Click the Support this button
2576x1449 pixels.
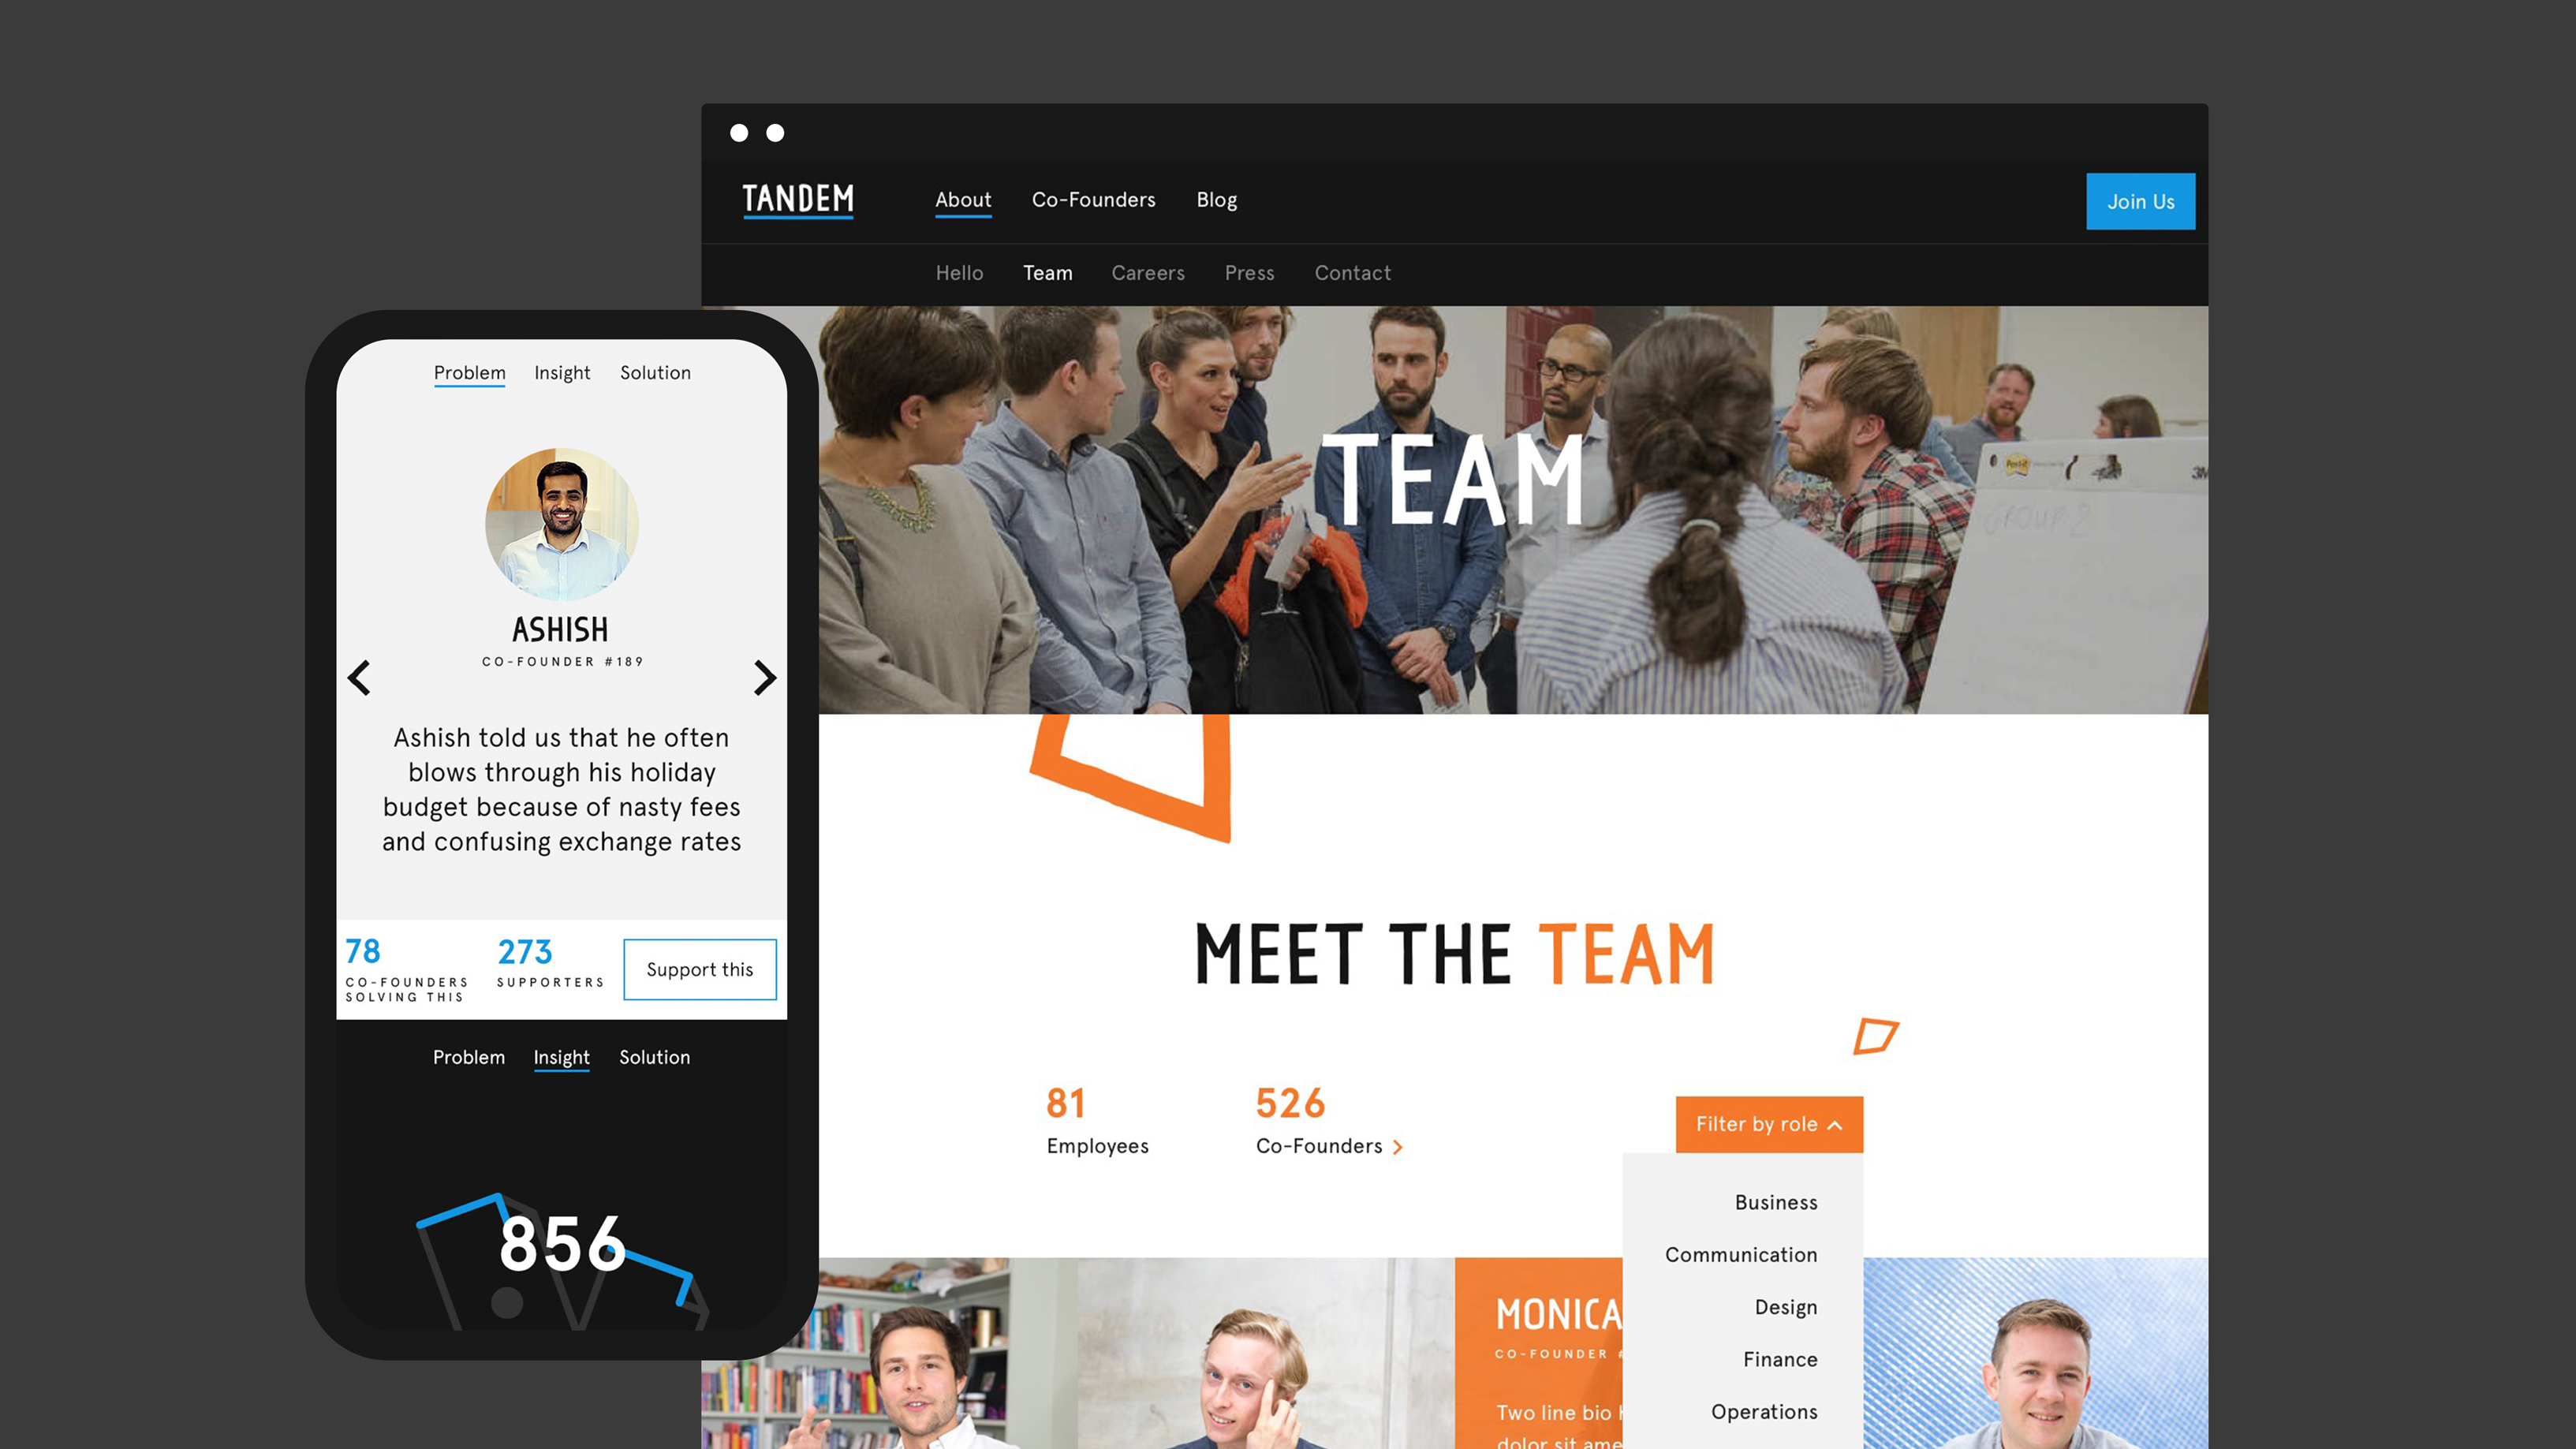point(700,969)
